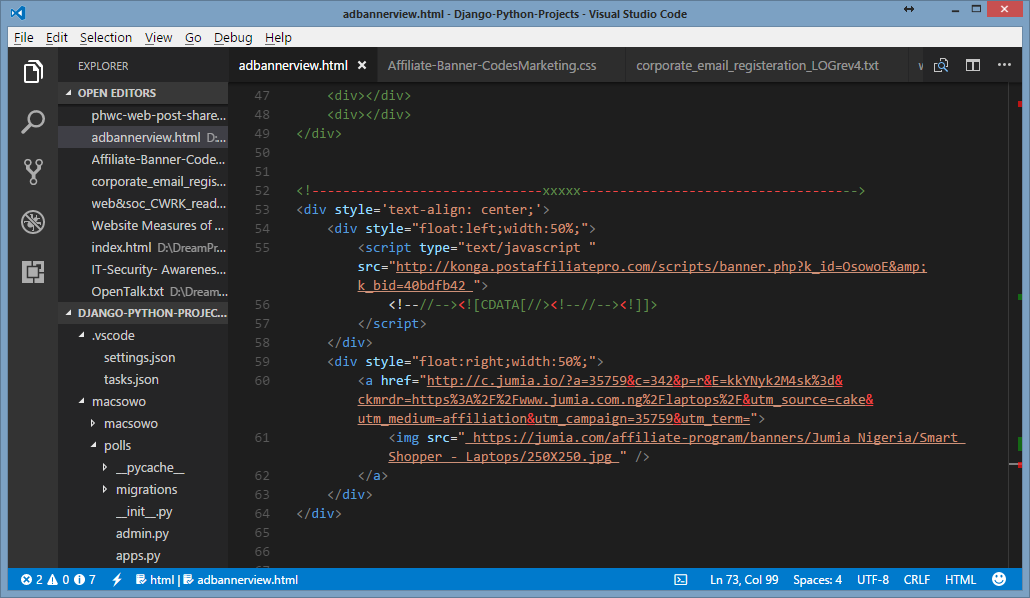Change file encoding via UTF-8
The image size is (1030, 598).
[x=872, y=580]
